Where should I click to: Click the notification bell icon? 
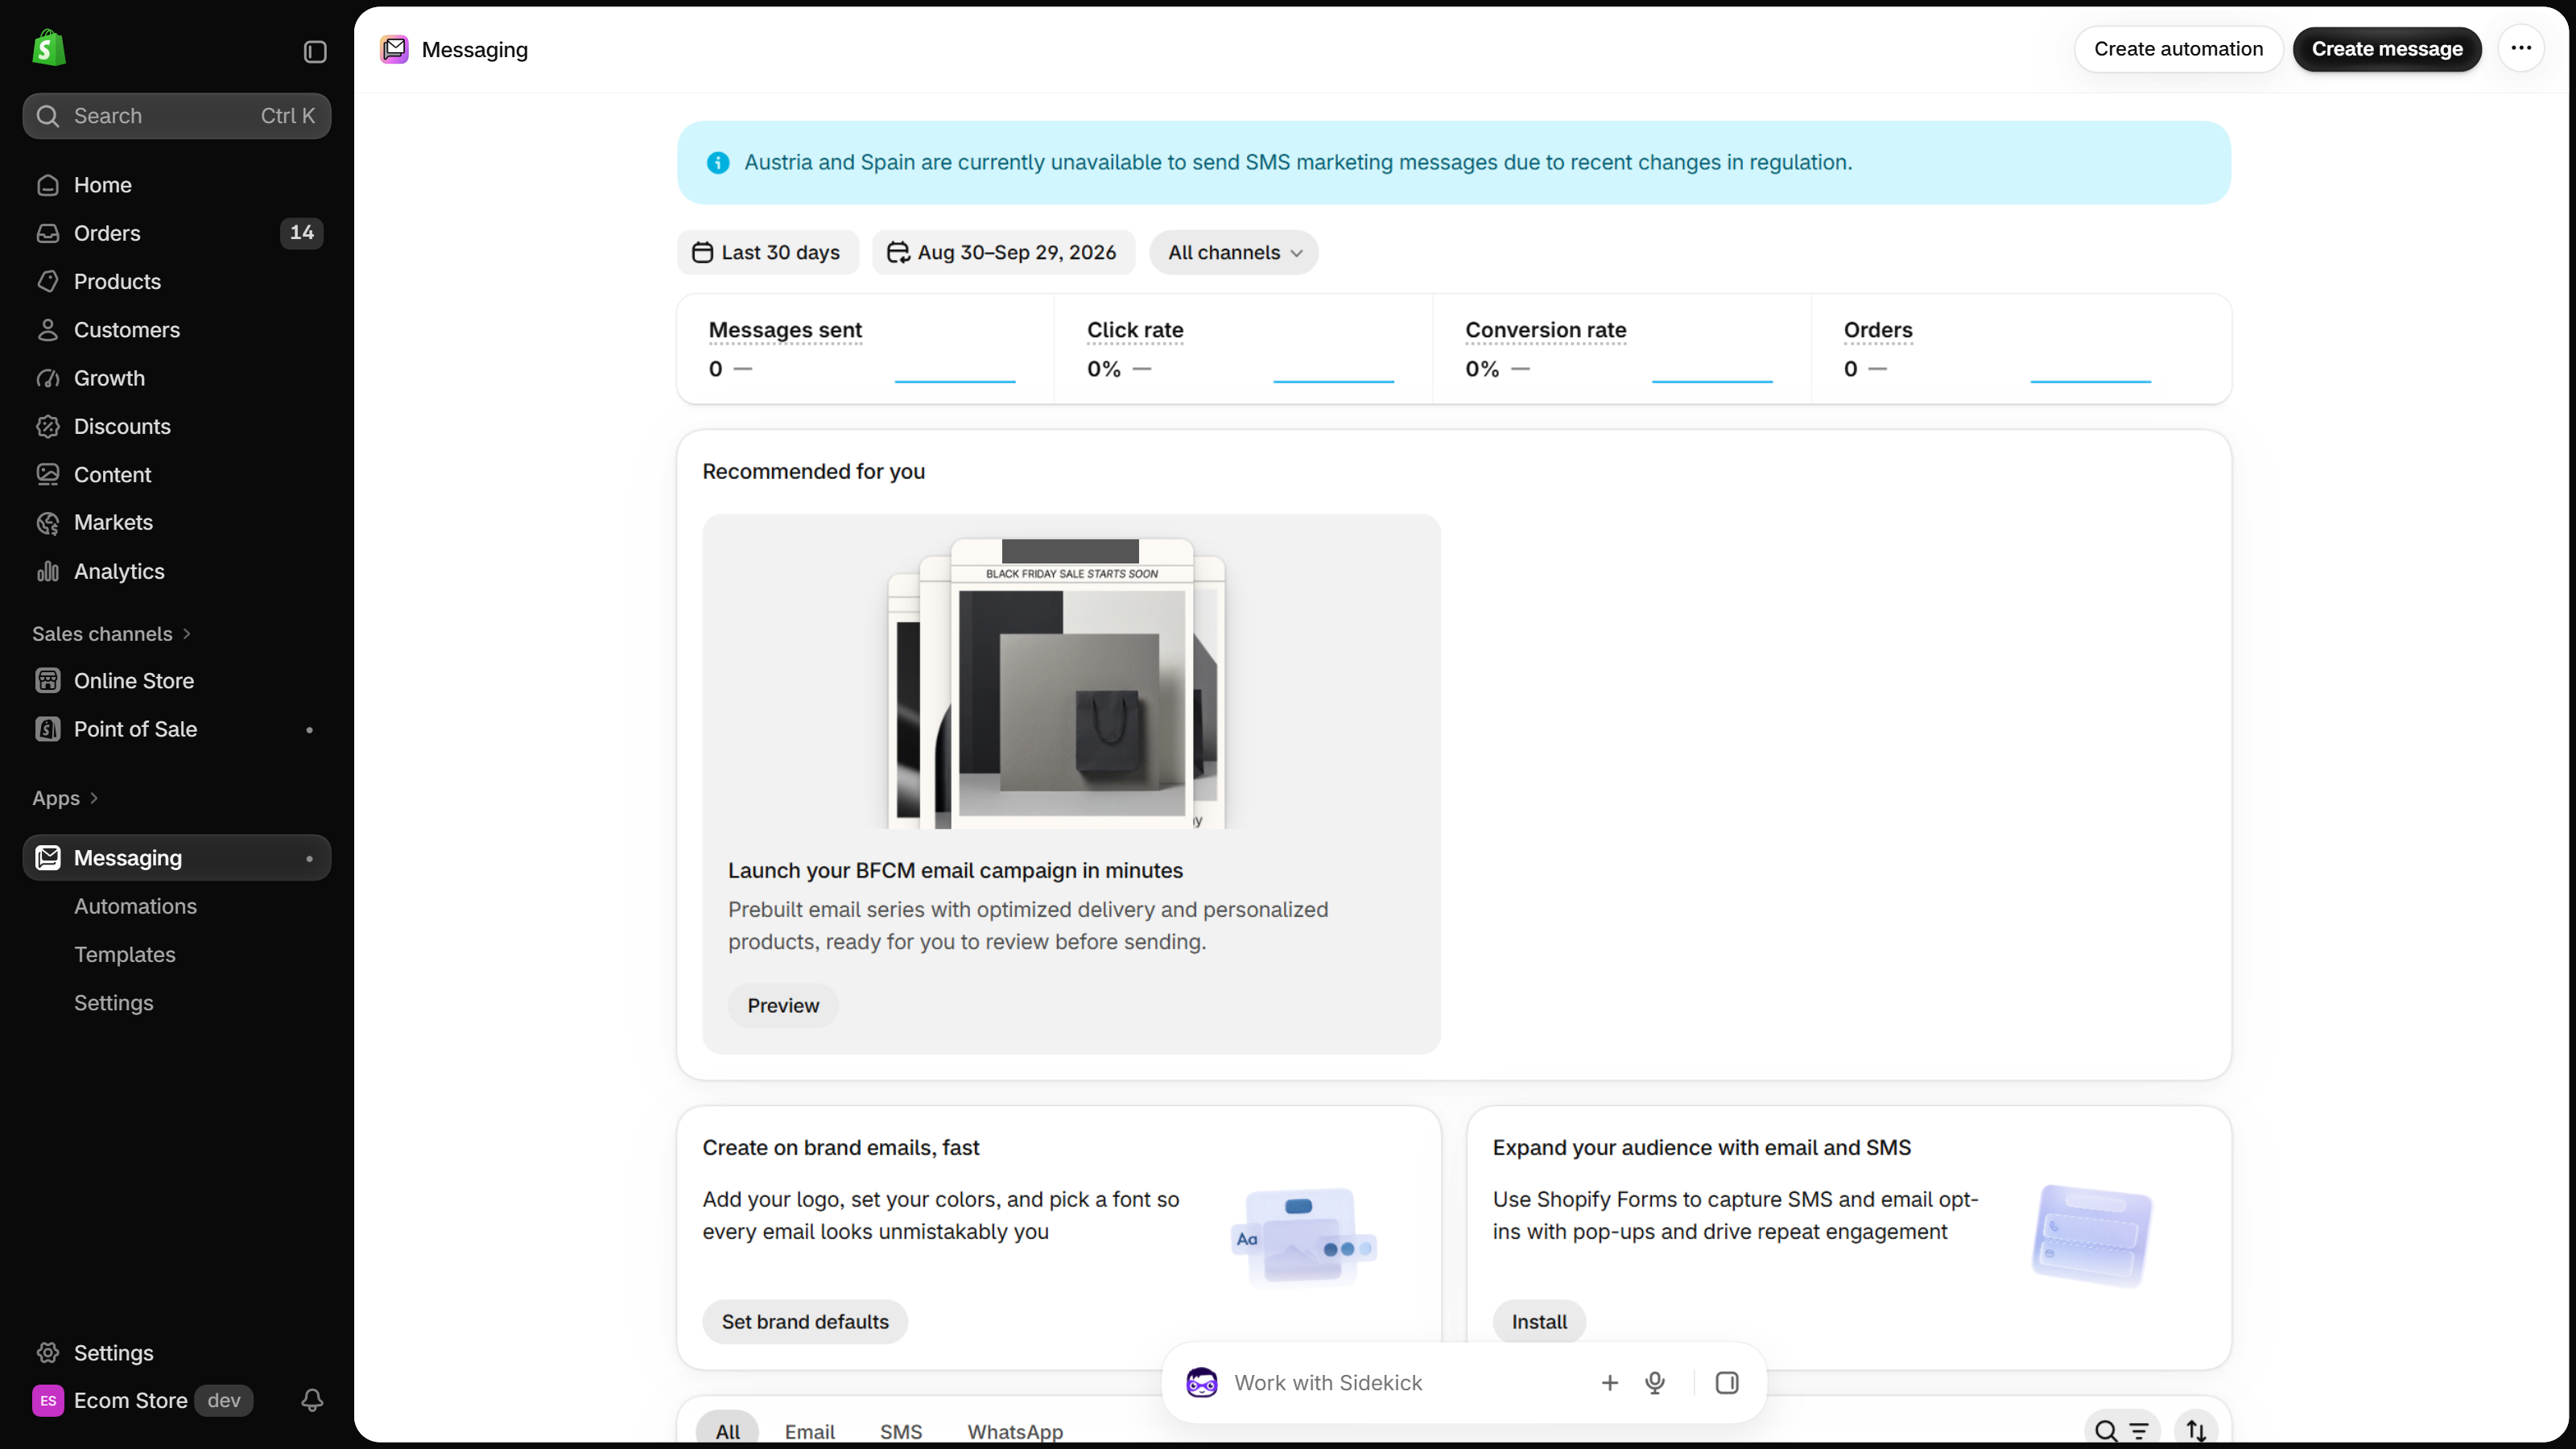click(312, 1400)
